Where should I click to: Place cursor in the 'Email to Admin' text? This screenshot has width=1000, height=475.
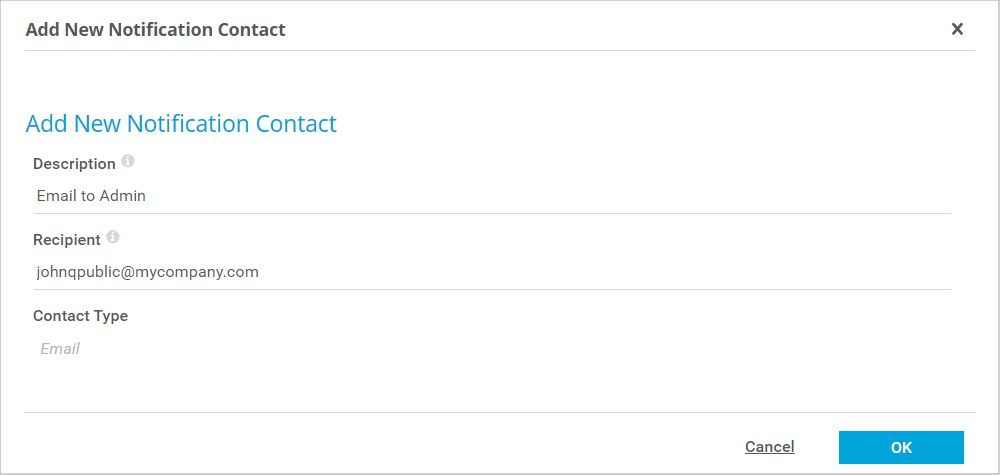[x=91, y=196]
